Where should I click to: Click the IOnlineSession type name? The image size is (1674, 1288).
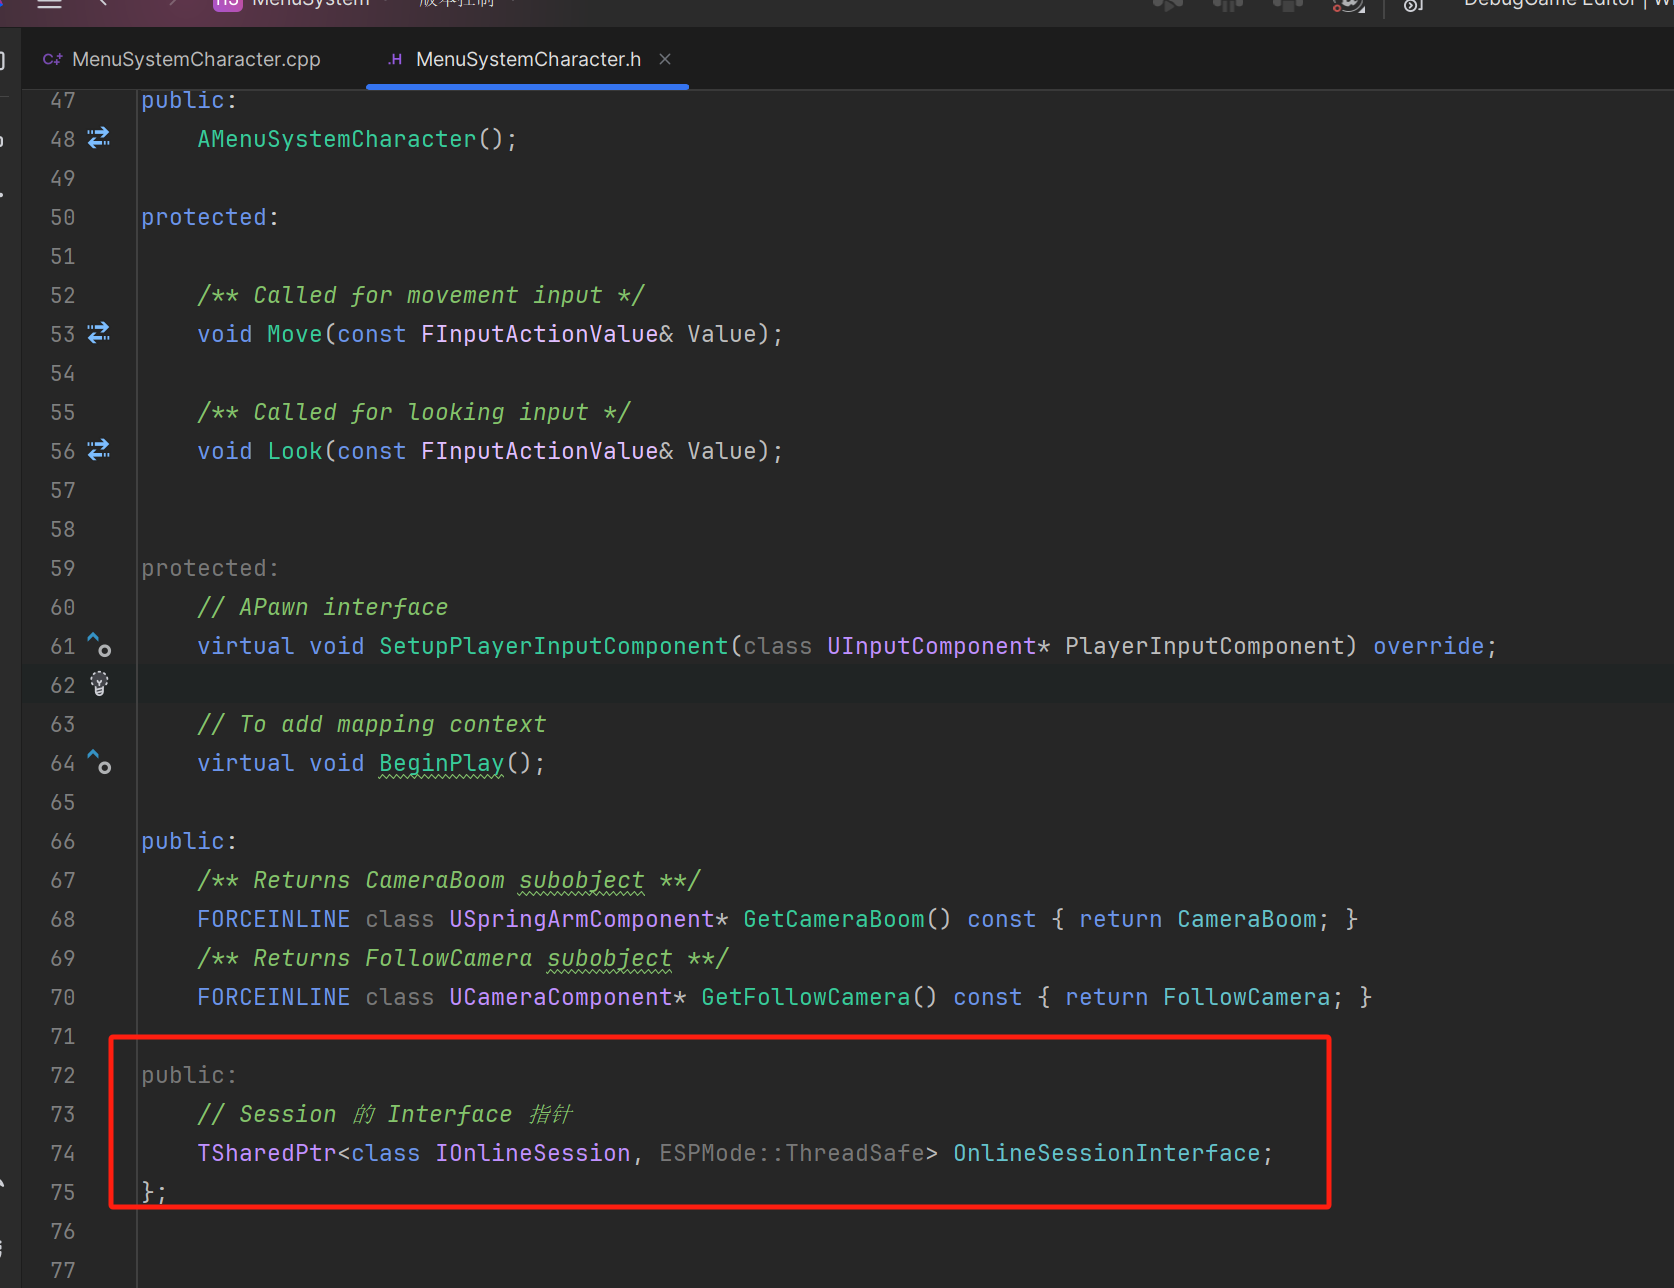pyautogui.click(x=533, y=1153)
